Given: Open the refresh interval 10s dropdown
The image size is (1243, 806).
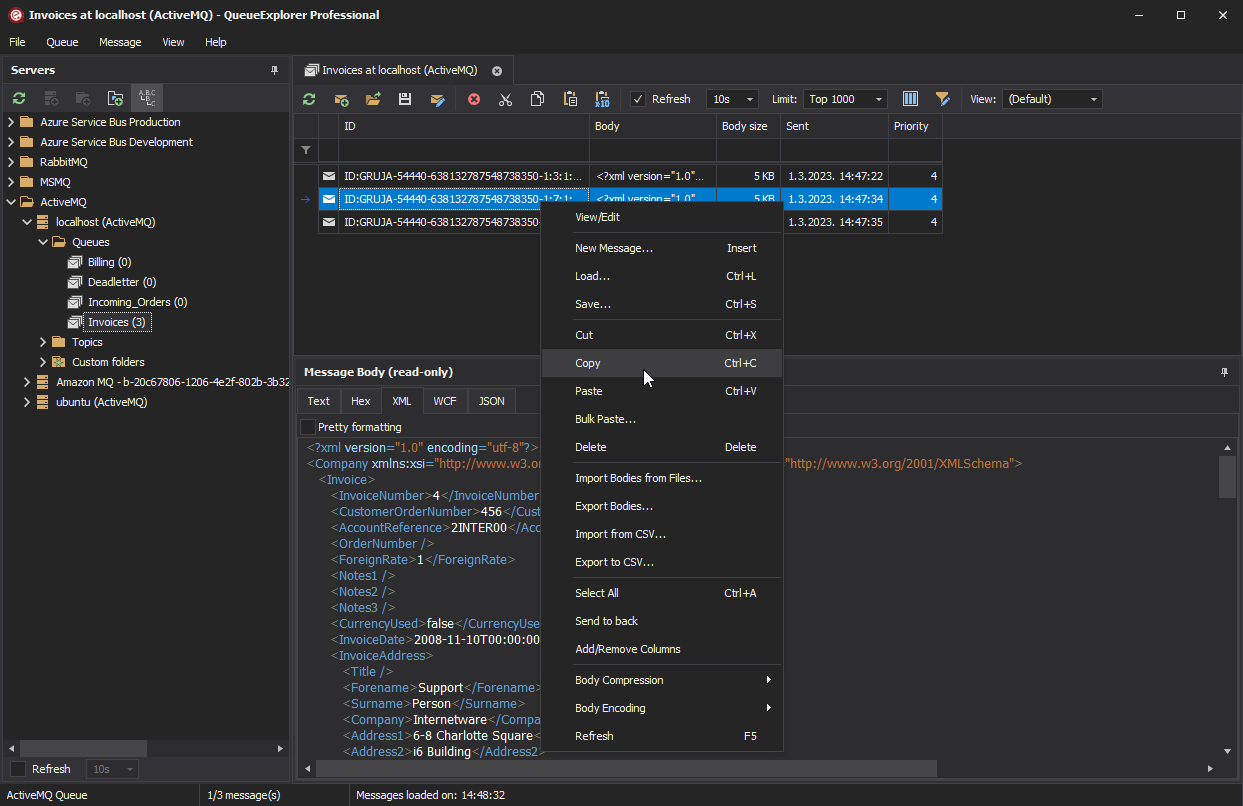Looking at the screenshot, I should (731, 99).
